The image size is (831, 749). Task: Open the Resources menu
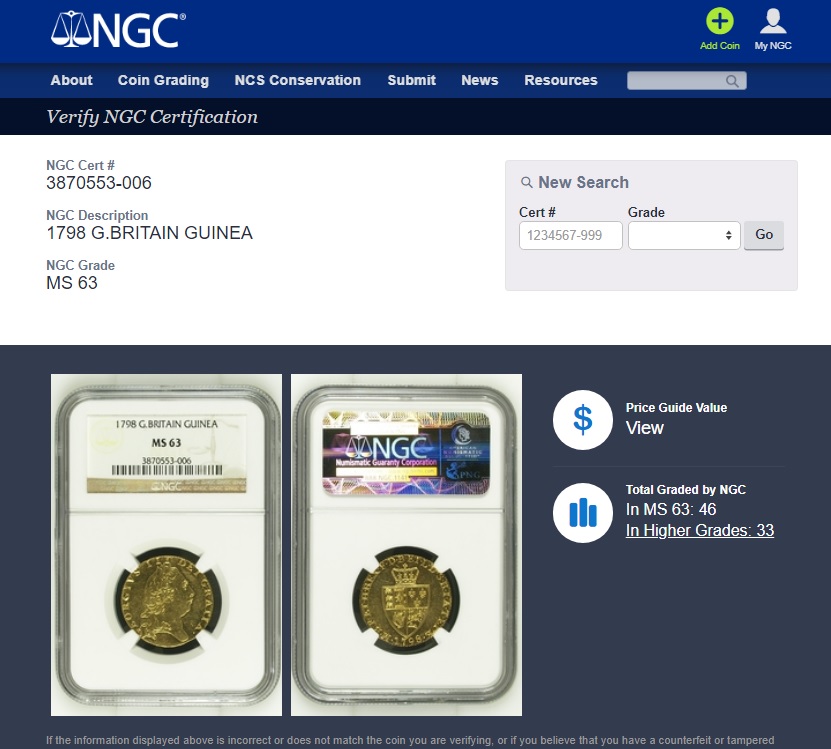tap(561, 80)
